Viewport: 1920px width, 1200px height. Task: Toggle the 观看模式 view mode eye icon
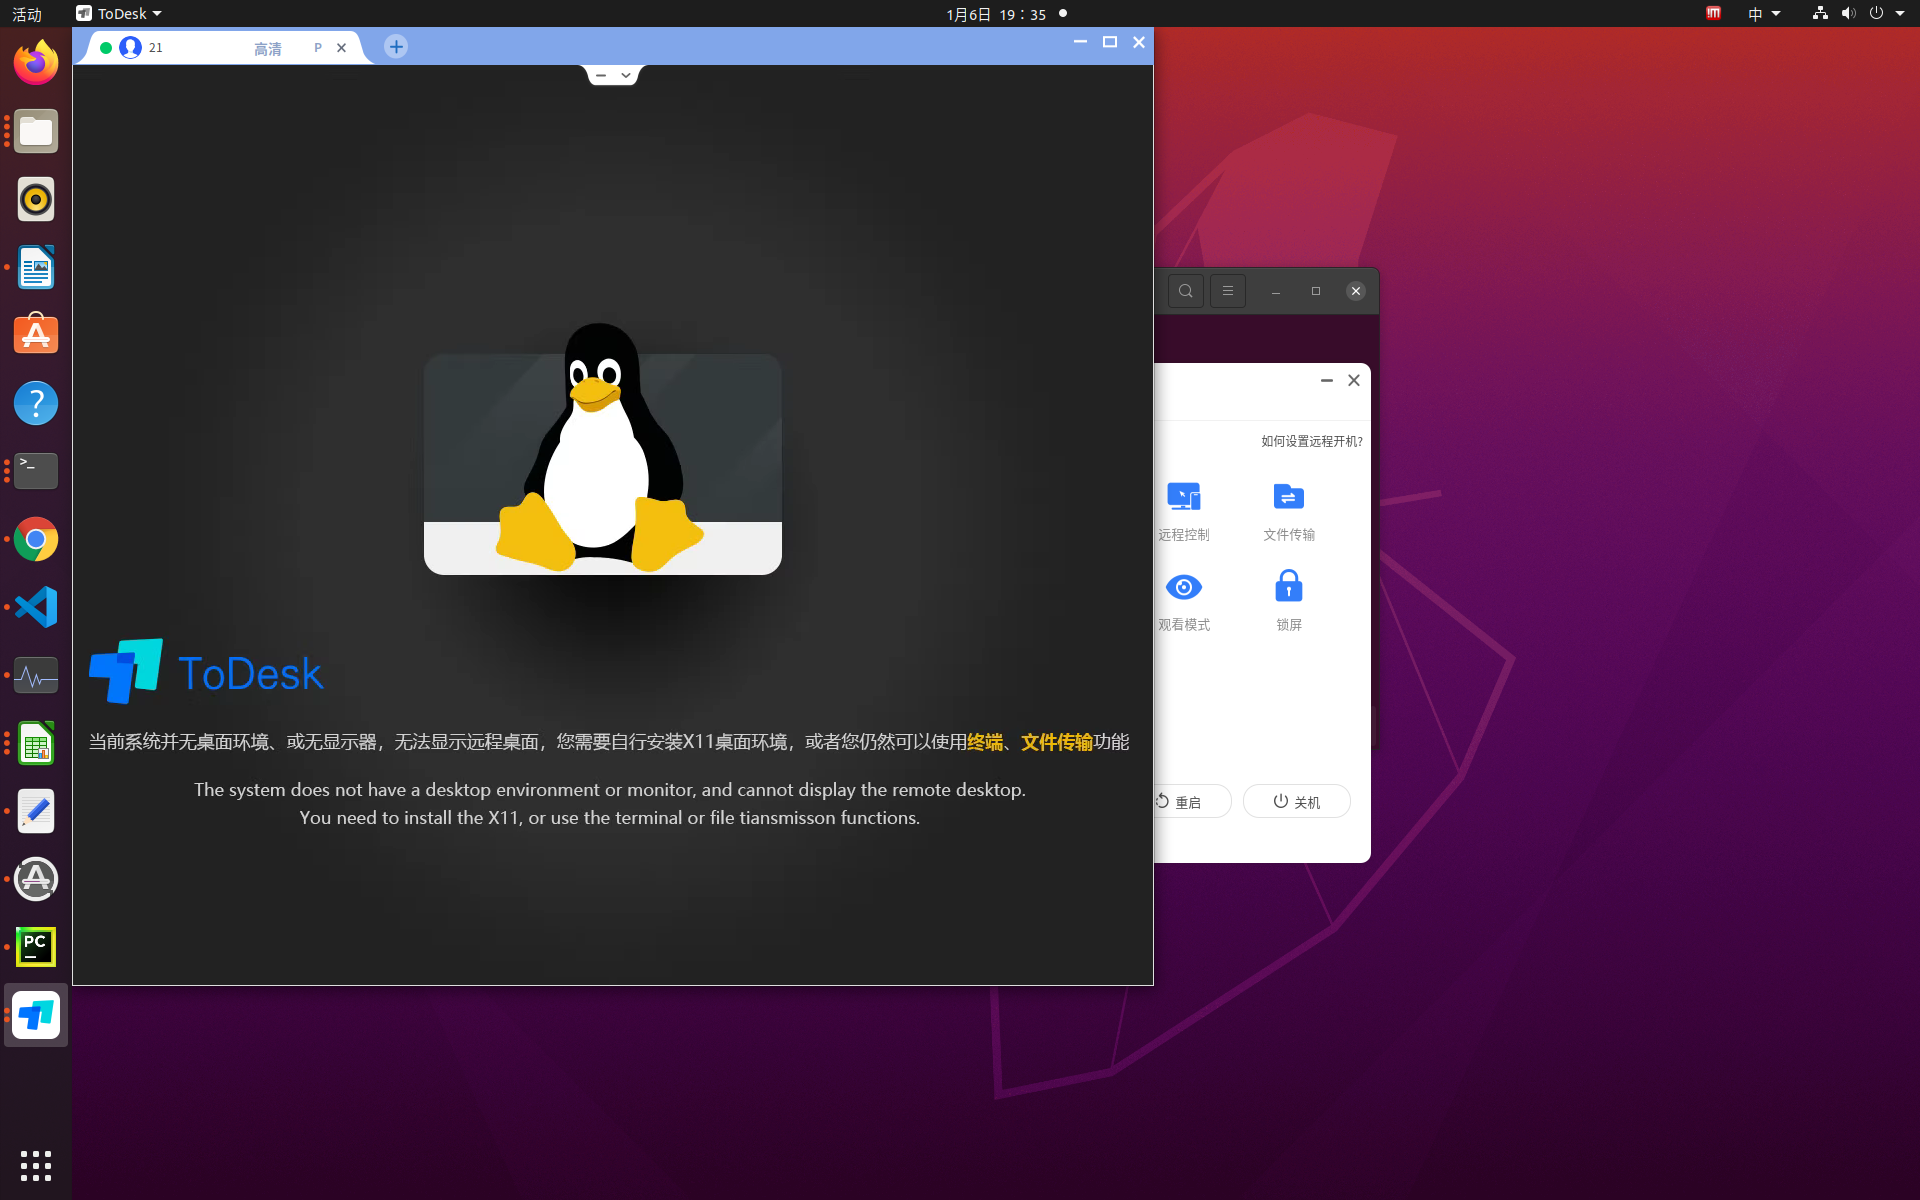1184,587
